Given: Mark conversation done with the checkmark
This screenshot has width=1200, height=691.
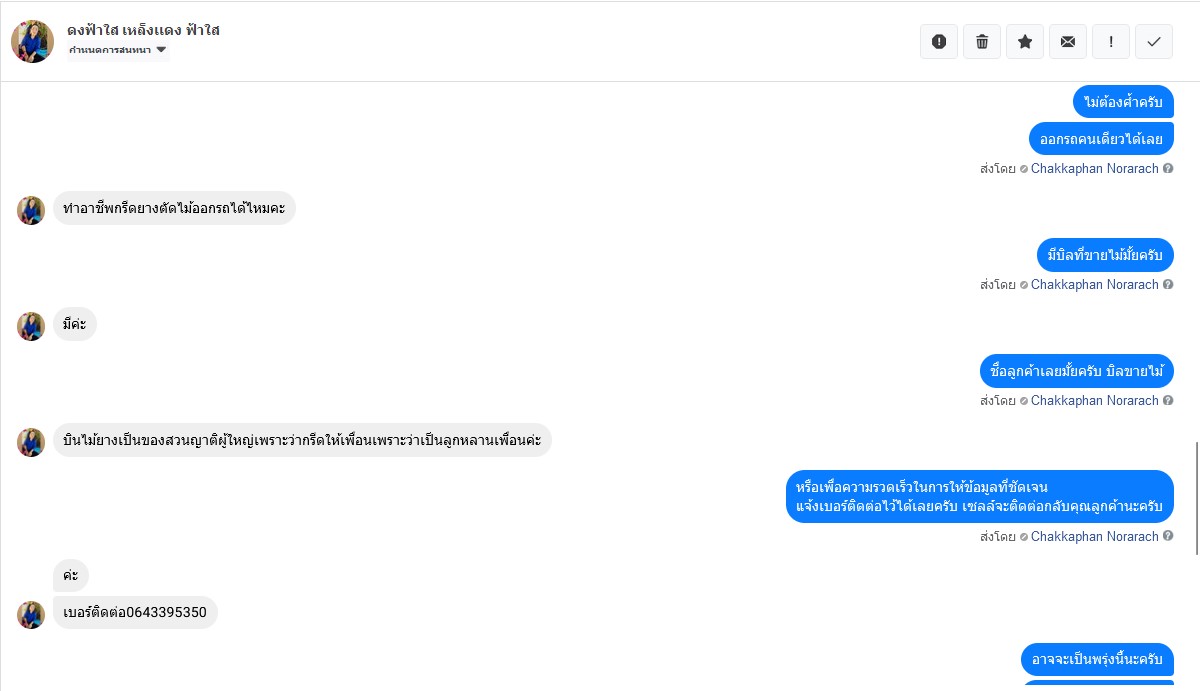Looking at the screenshot, I should (1154, 42).
